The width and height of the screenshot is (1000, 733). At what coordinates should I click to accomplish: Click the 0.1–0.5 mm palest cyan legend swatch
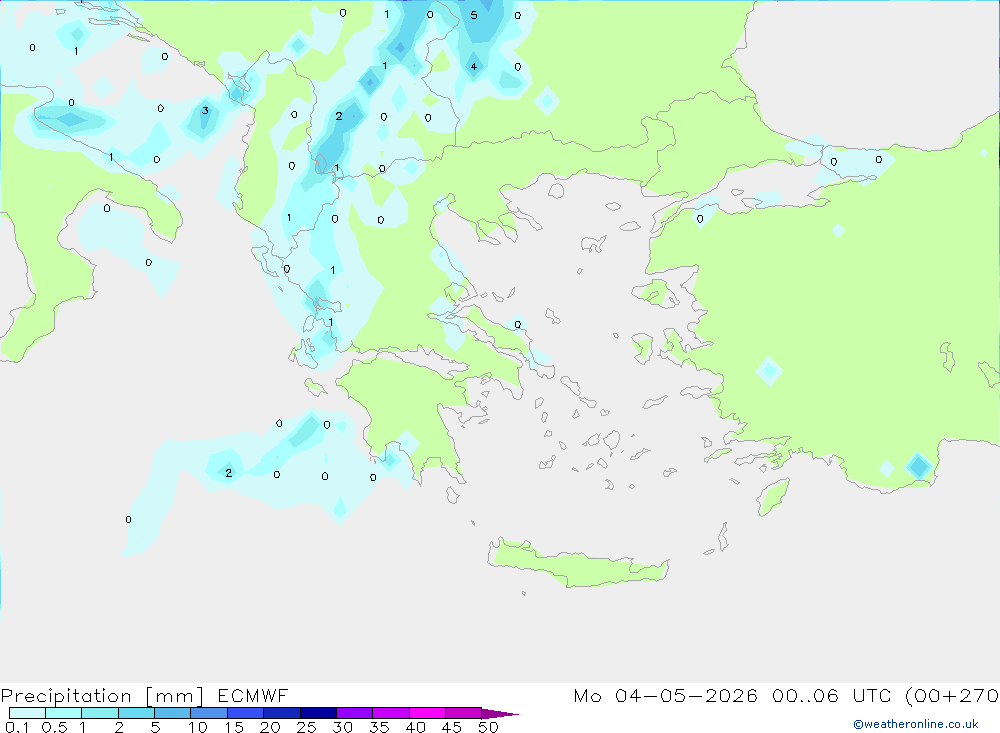point(27,713)
